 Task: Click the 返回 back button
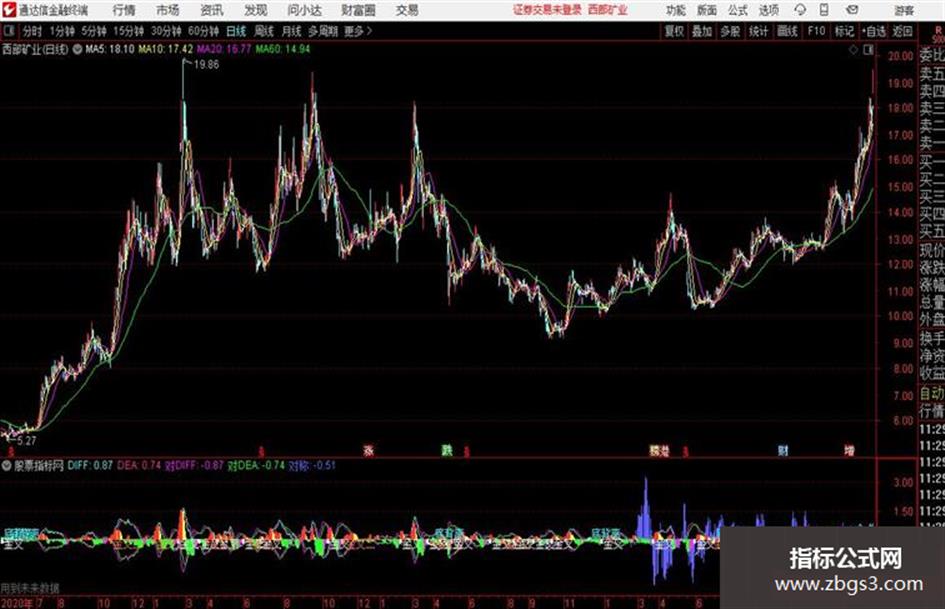902,31
